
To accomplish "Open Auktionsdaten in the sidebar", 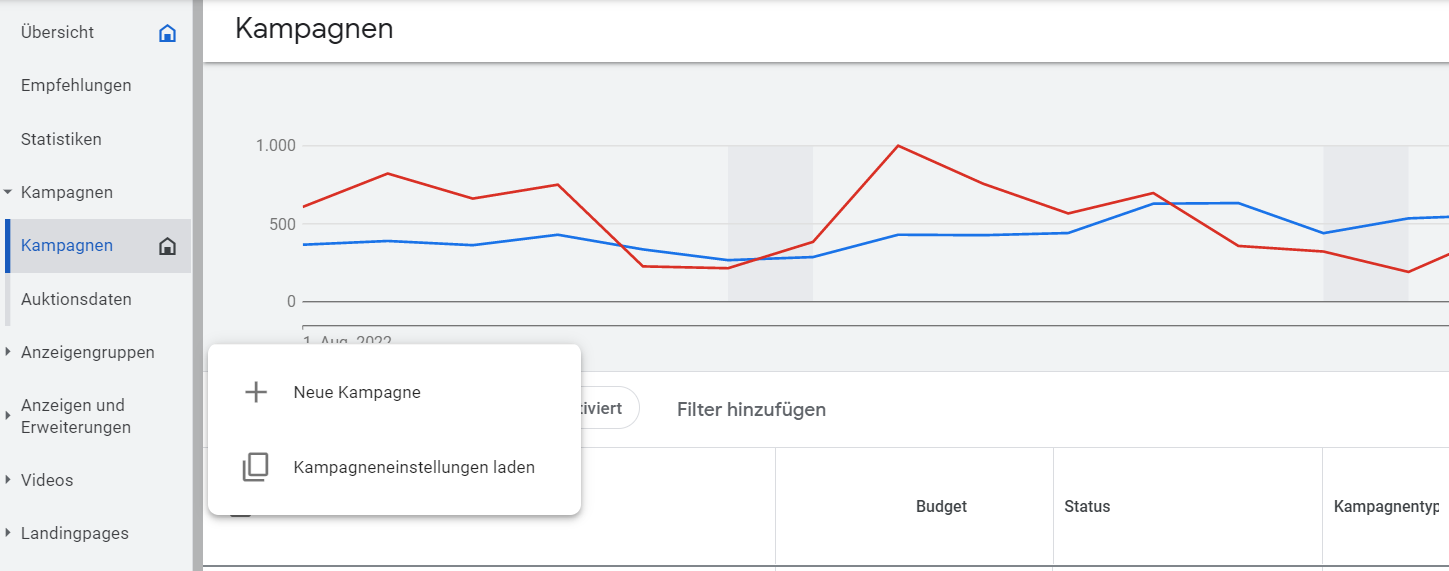I will 76,299.
